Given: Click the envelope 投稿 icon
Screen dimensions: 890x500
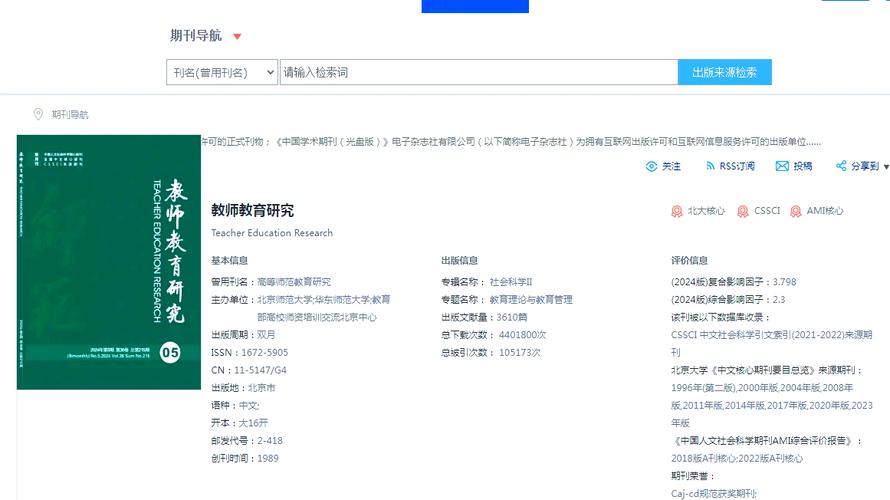Looking at the screenshot, I should (782, 166).
